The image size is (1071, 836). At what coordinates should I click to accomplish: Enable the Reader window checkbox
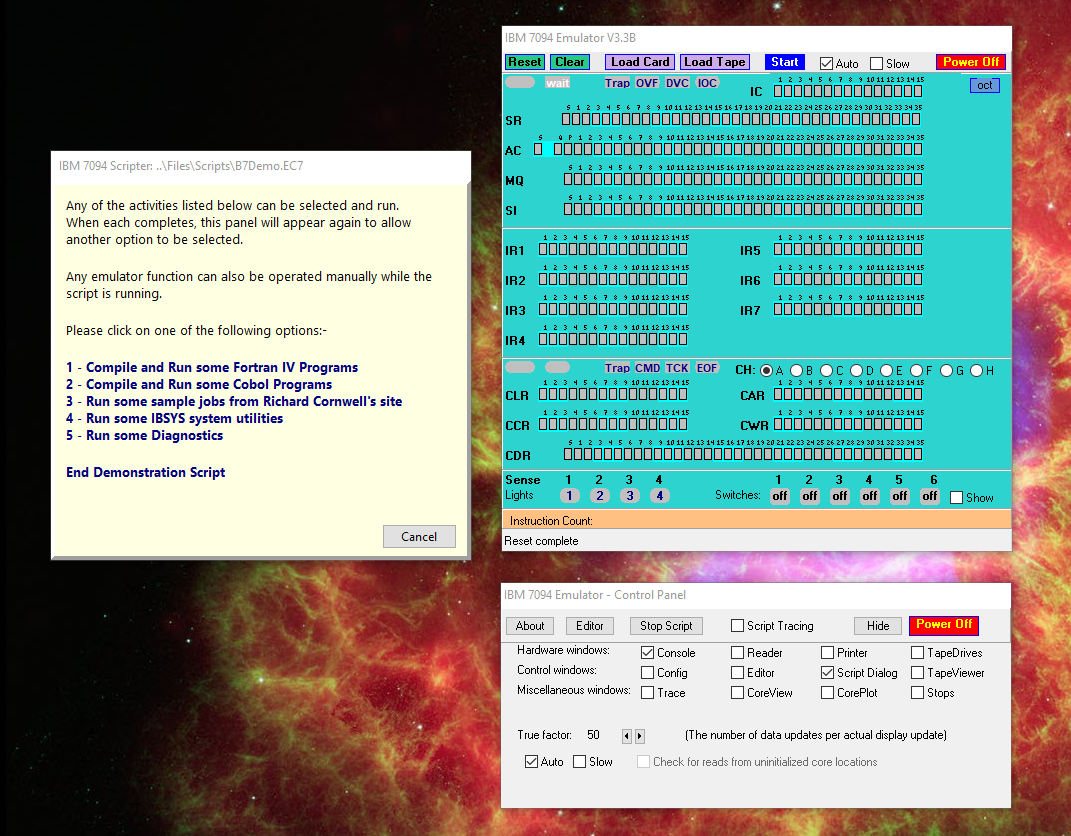coord(737,653)
